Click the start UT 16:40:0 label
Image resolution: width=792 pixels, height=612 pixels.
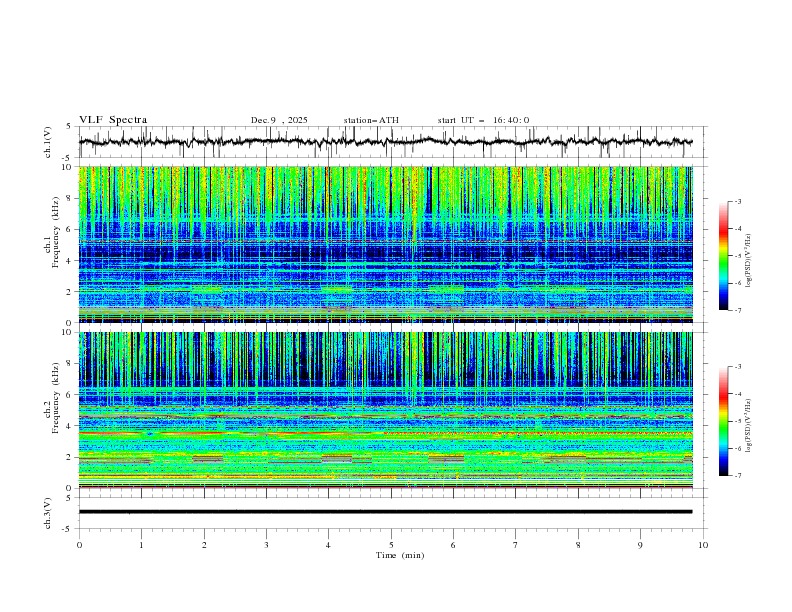pyautogui.click(x=483, y=120)
